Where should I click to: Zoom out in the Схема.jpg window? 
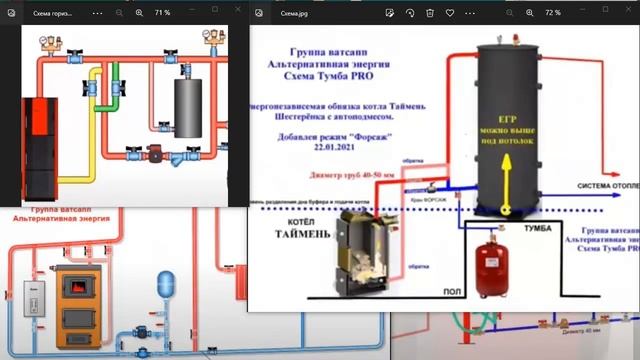(x=509, y=13)
